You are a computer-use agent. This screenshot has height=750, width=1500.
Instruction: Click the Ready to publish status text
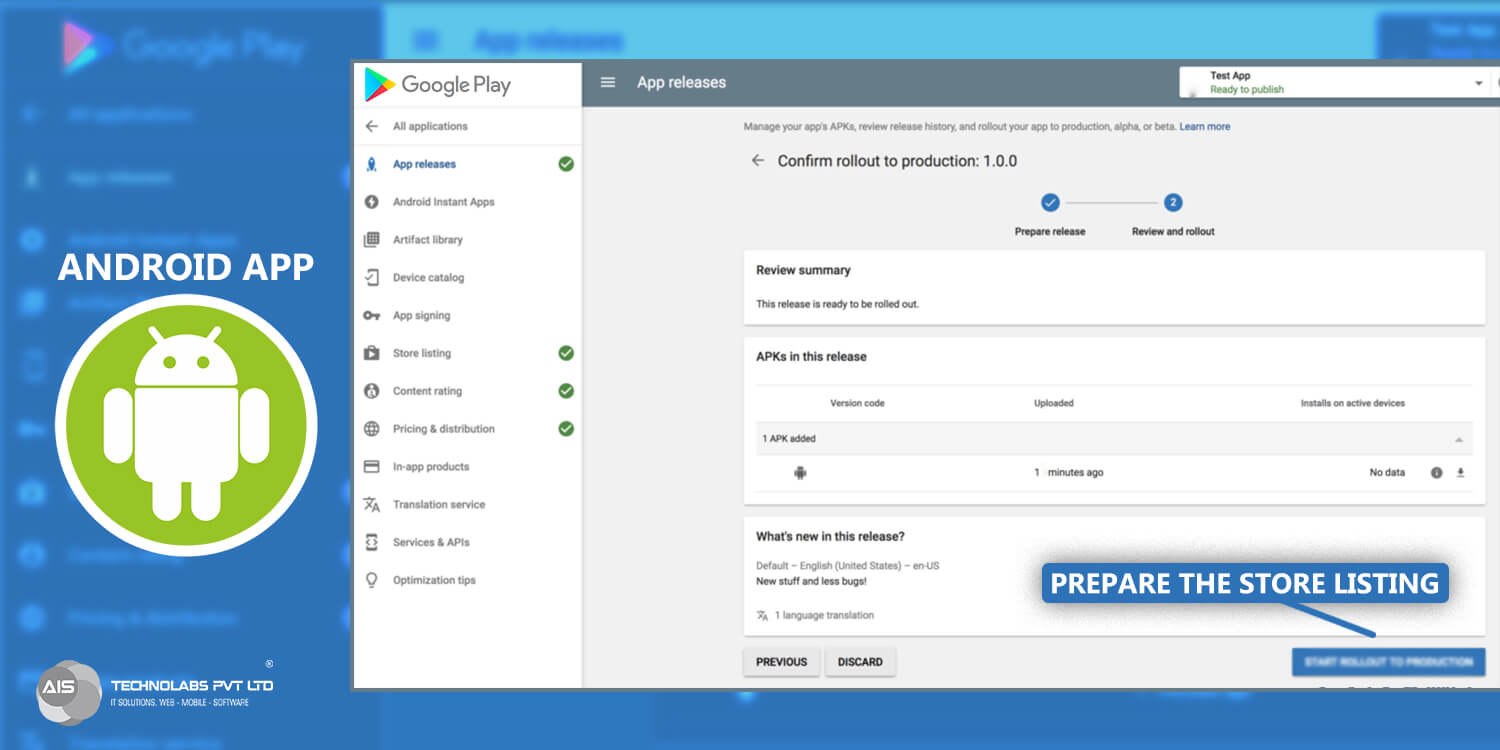point(1247,90)
